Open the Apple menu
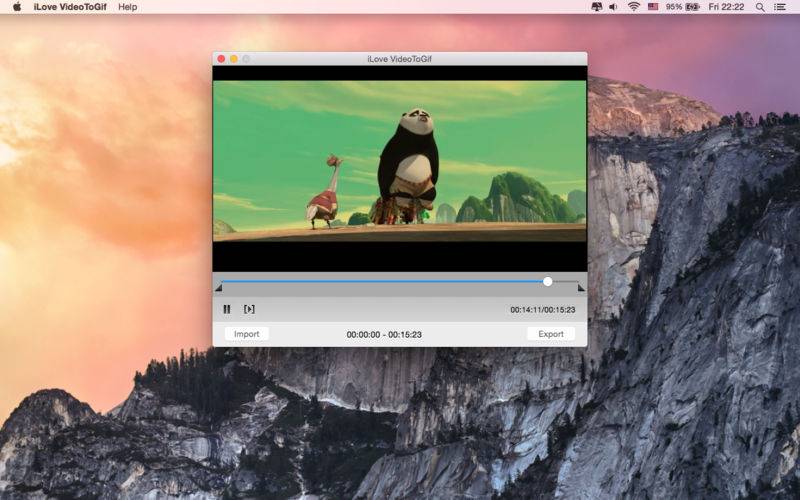Viewport: 800px width, 500px height. 17,7
